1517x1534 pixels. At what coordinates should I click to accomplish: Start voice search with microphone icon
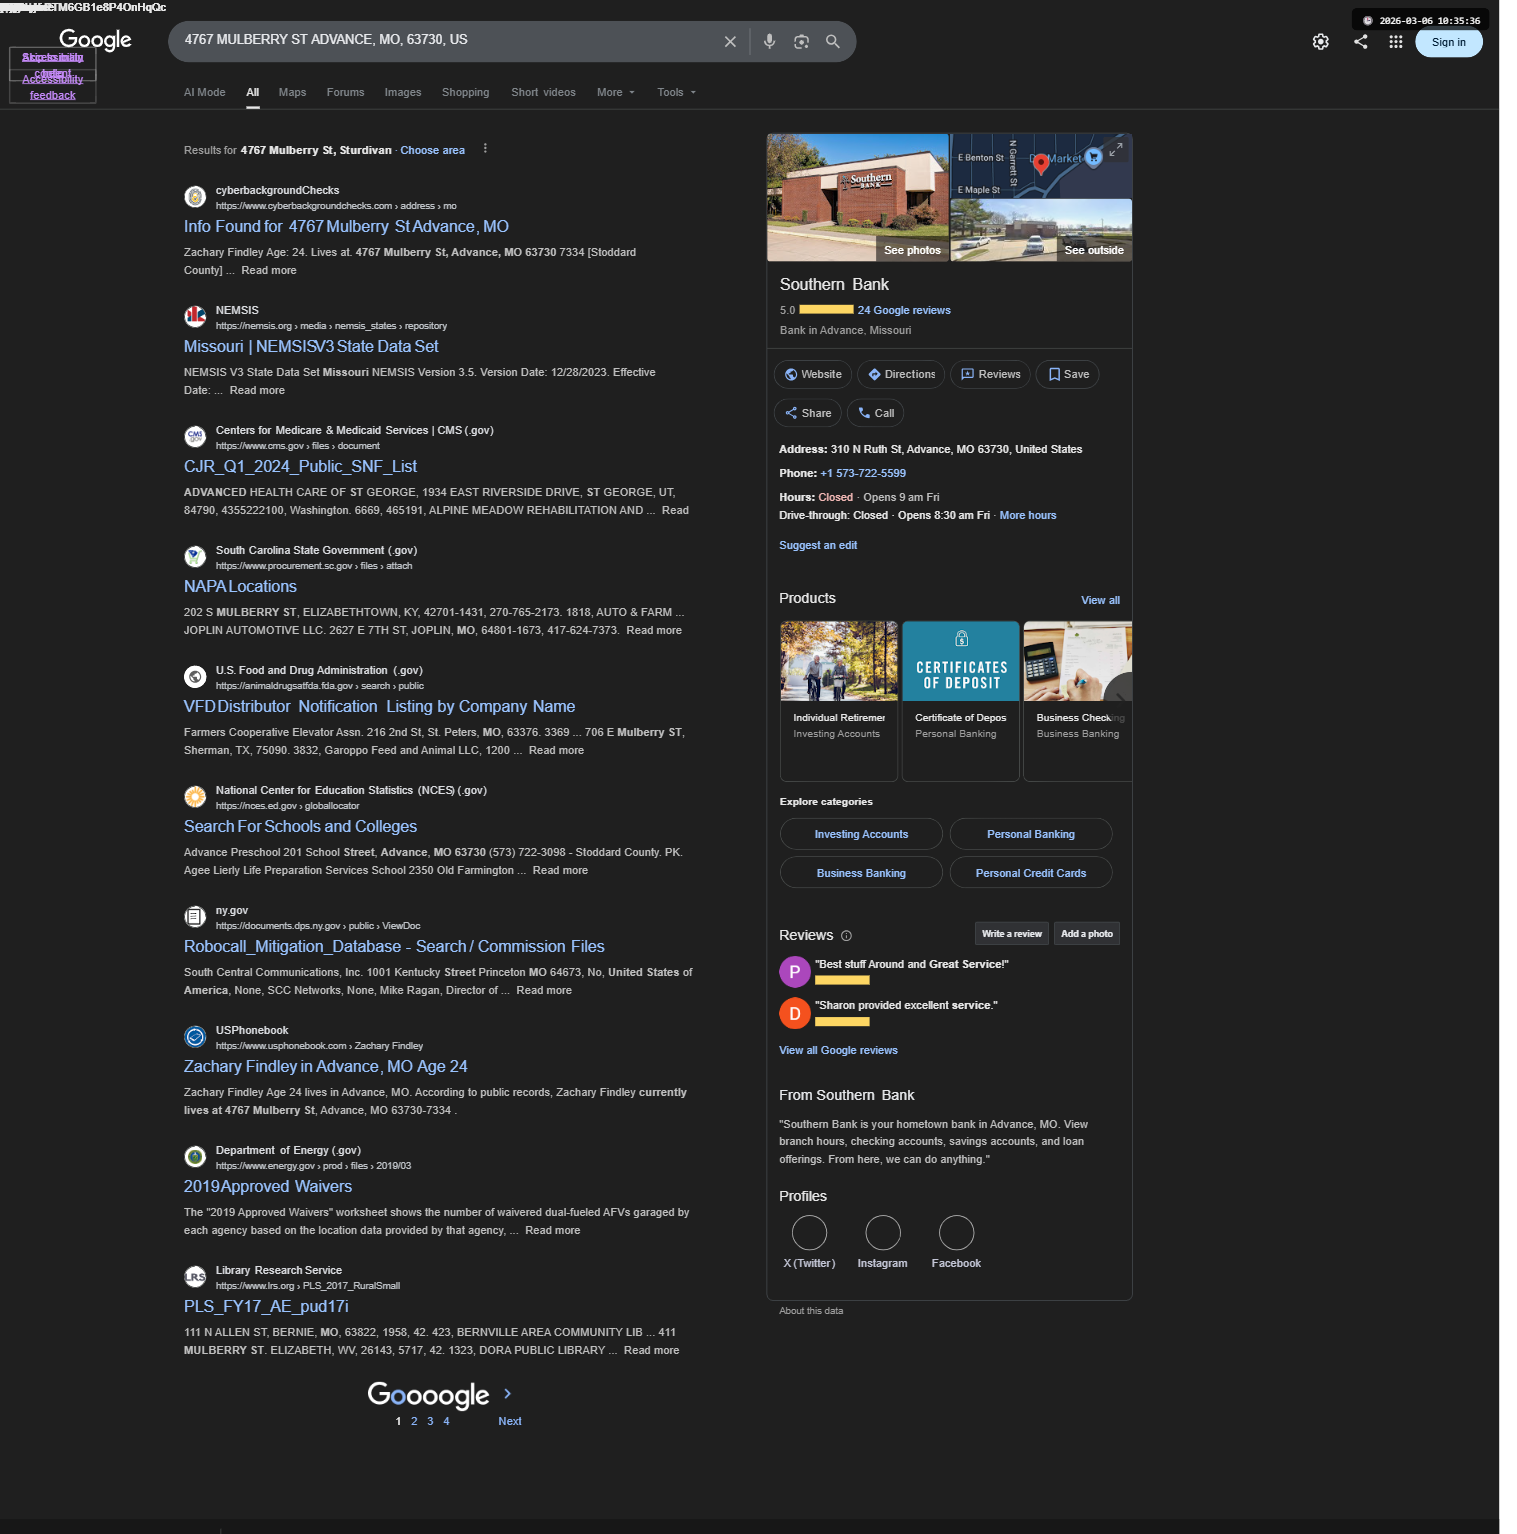(769, 42)
